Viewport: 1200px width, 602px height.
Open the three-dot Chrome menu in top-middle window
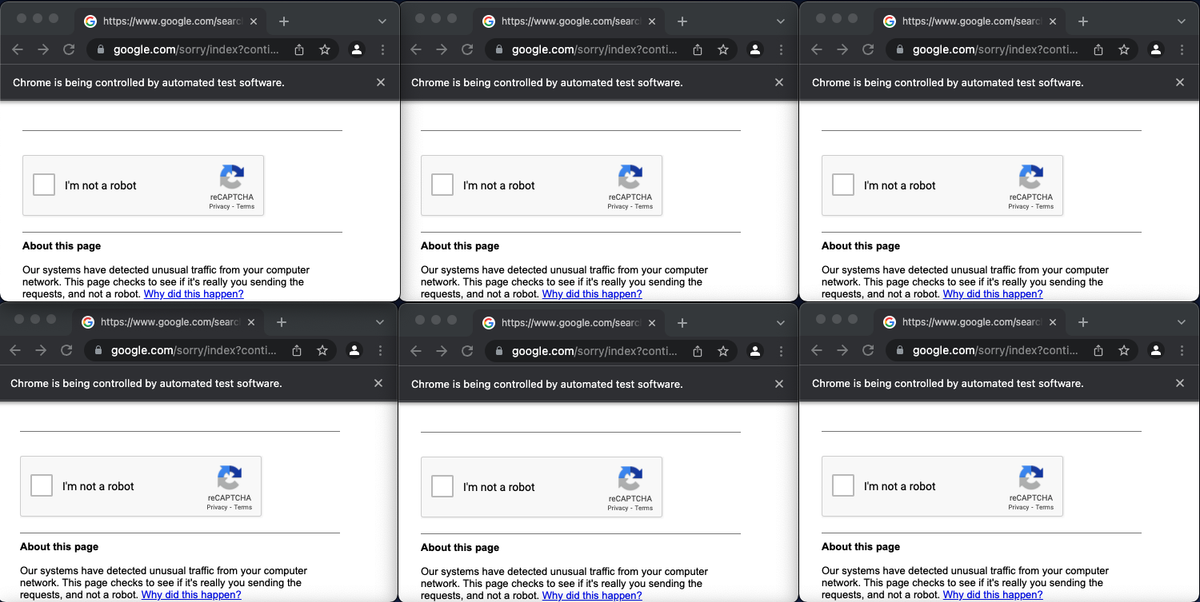pos(781,49)
